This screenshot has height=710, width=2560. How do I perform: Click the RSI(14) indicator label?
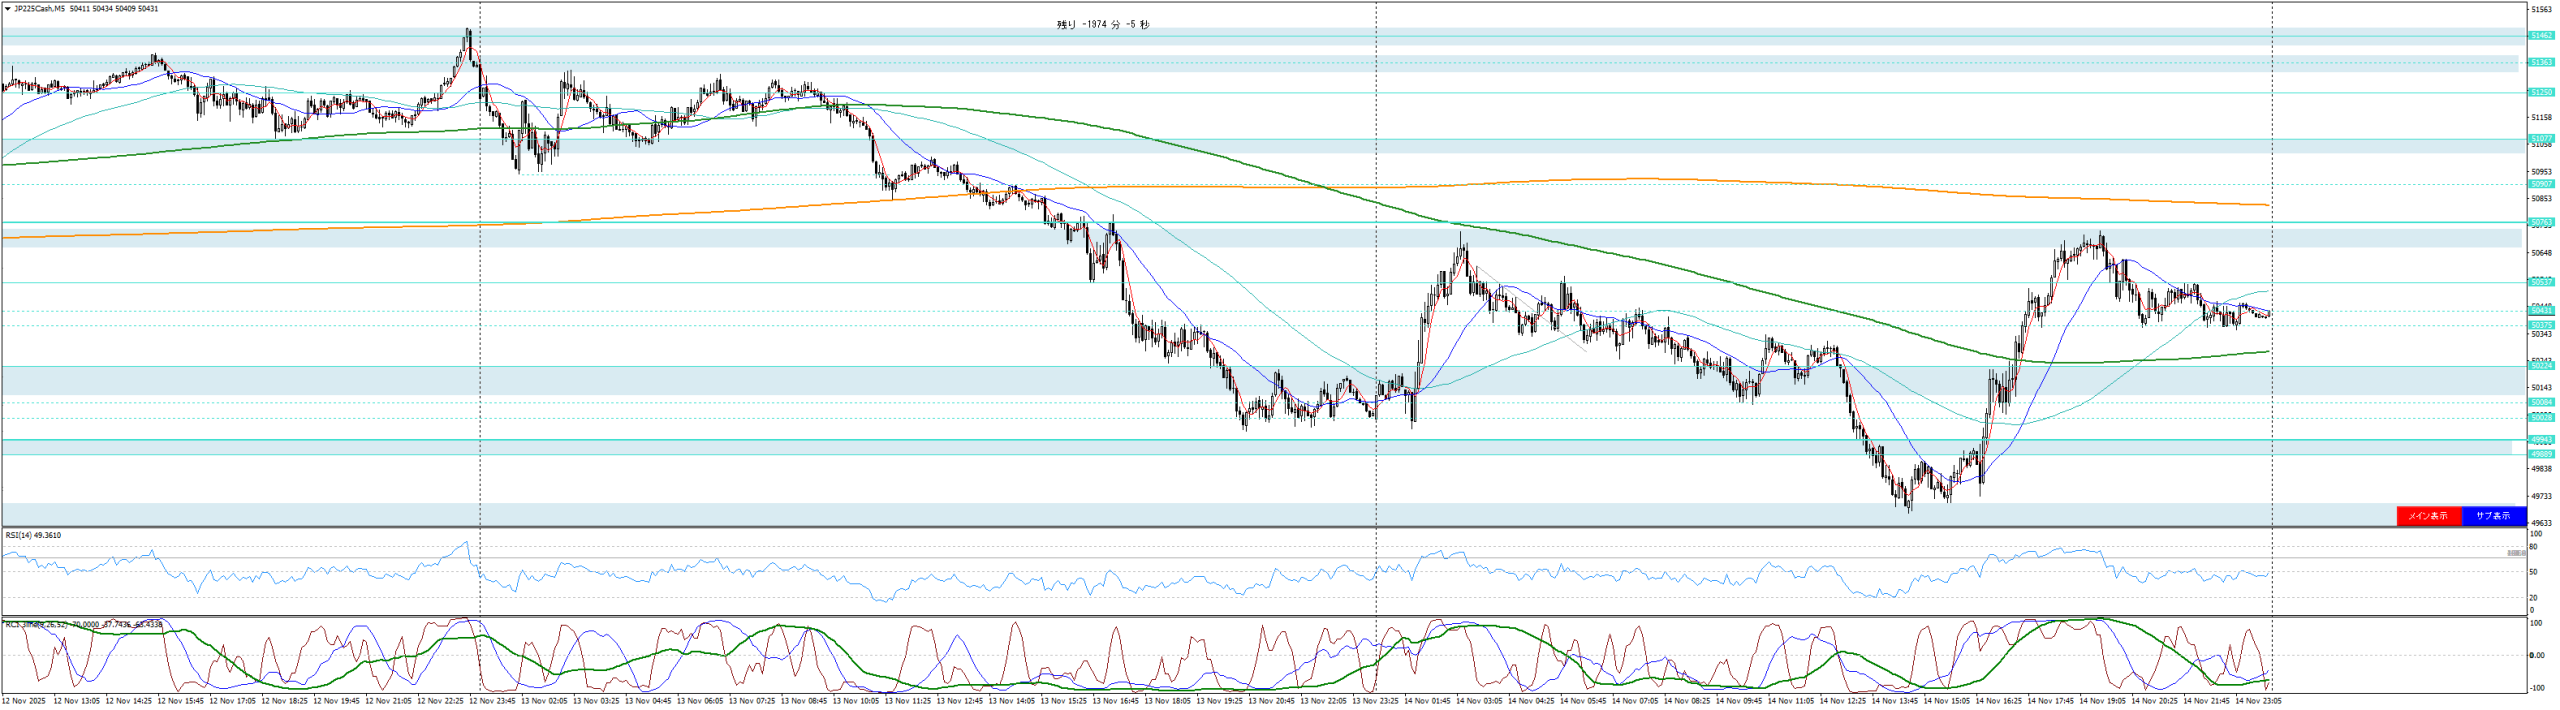[x=33, y=535]
